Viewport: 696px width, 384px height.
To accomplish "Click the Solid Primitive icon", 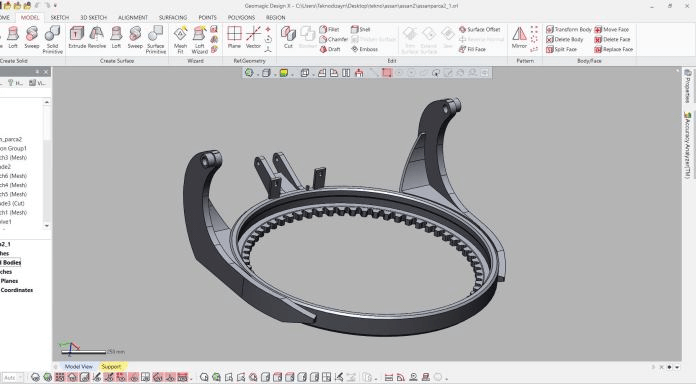I will [x=52, y=40].
